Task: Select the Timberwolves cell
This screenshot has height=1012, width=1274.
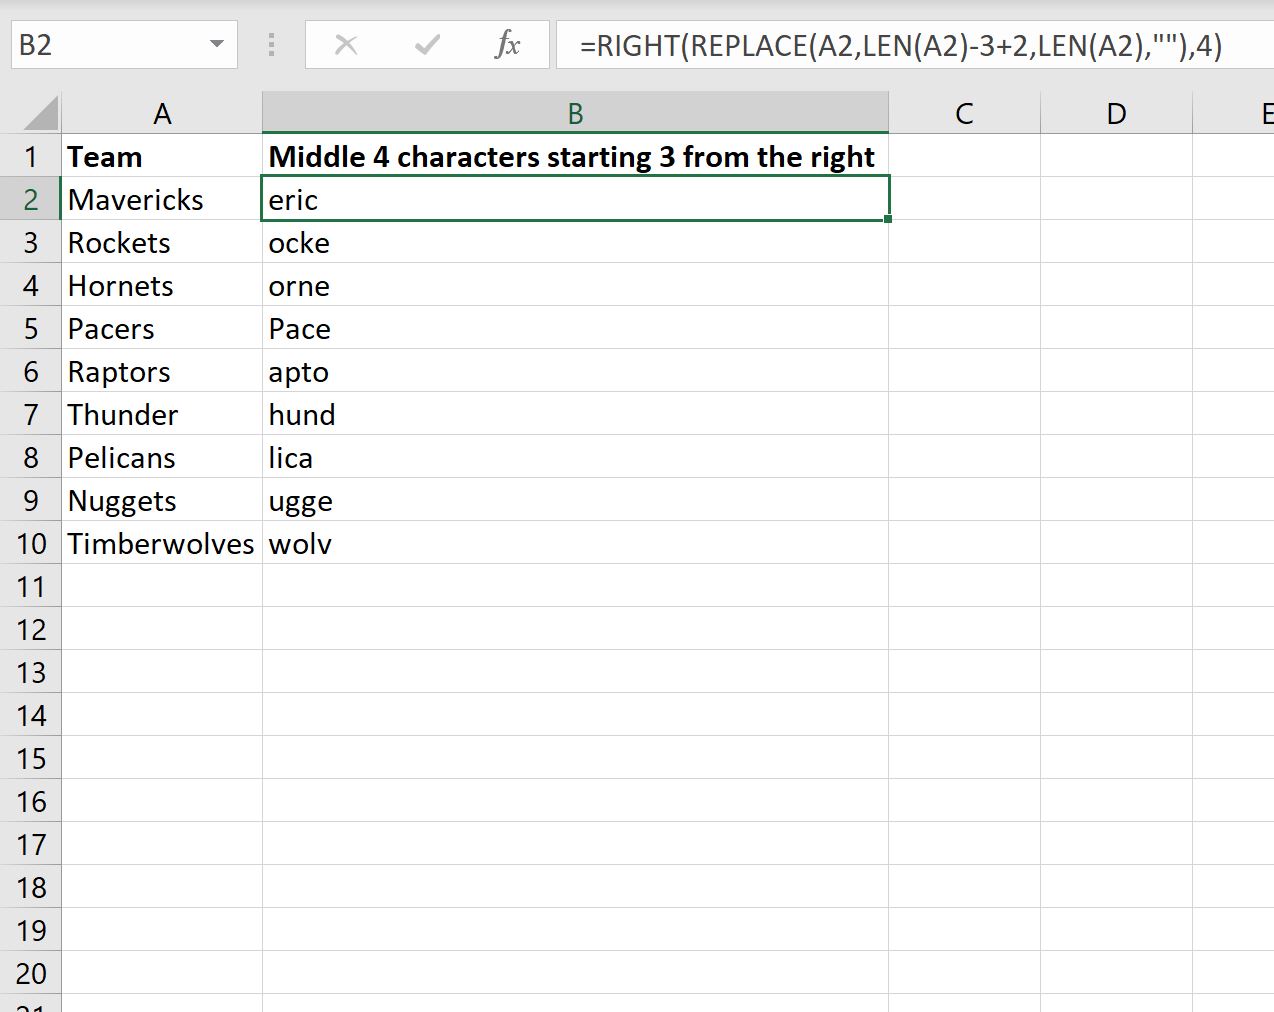Action: (x=162, y=543)
